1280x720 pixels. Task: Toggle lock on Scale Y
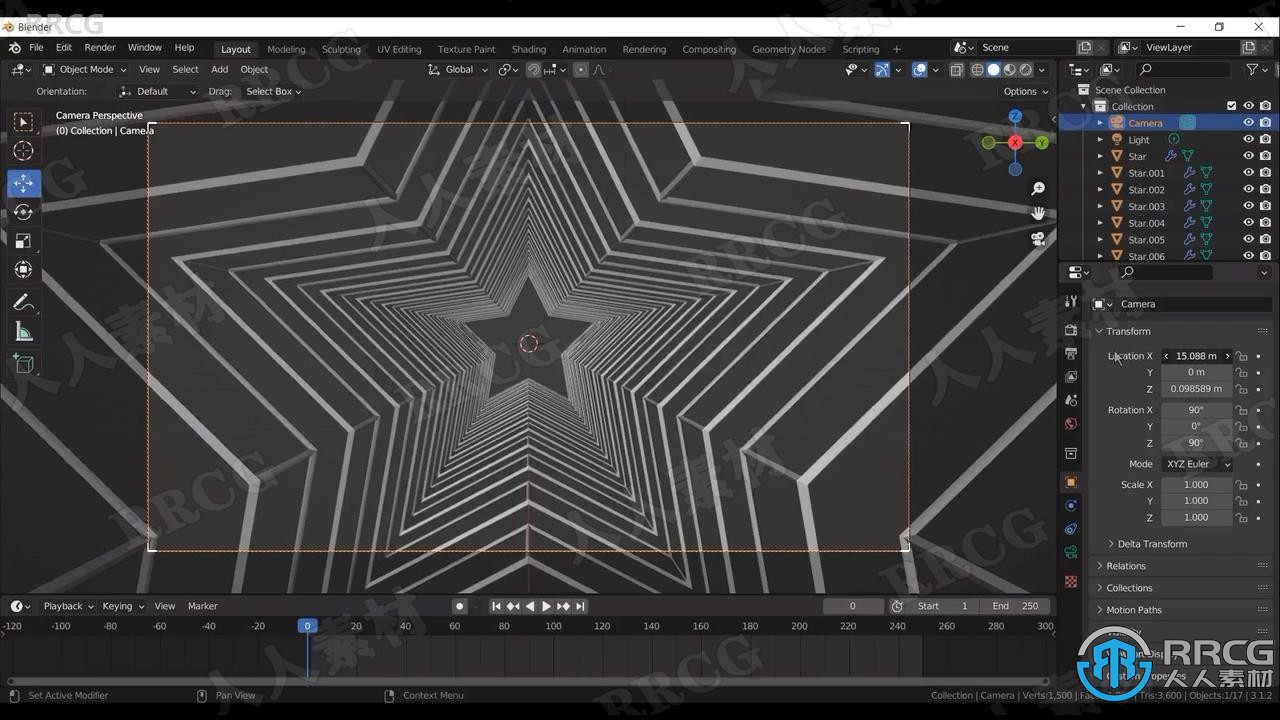[1241, 501]
